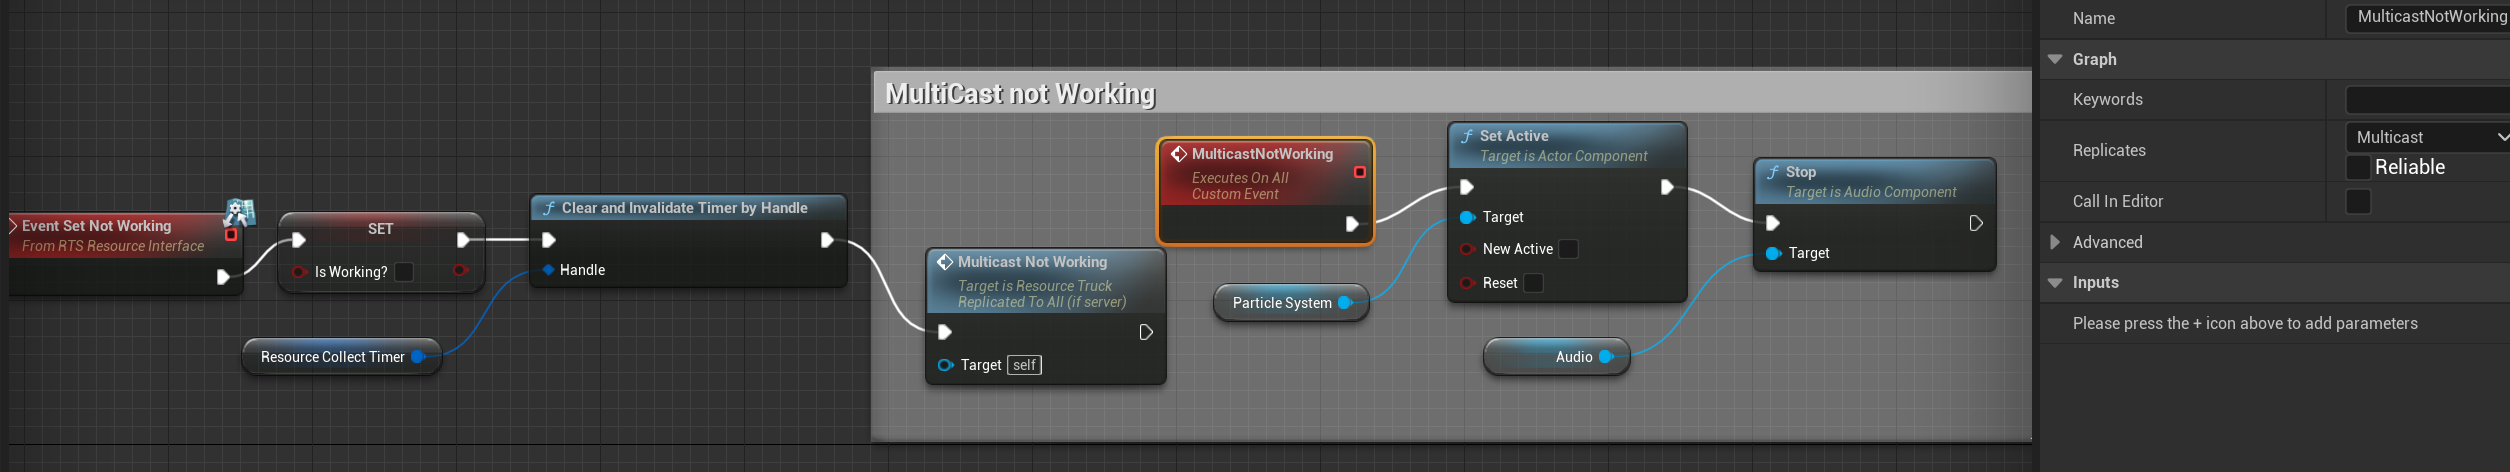
Task: Click the Audio output pin
Action: click(1607, 357)
